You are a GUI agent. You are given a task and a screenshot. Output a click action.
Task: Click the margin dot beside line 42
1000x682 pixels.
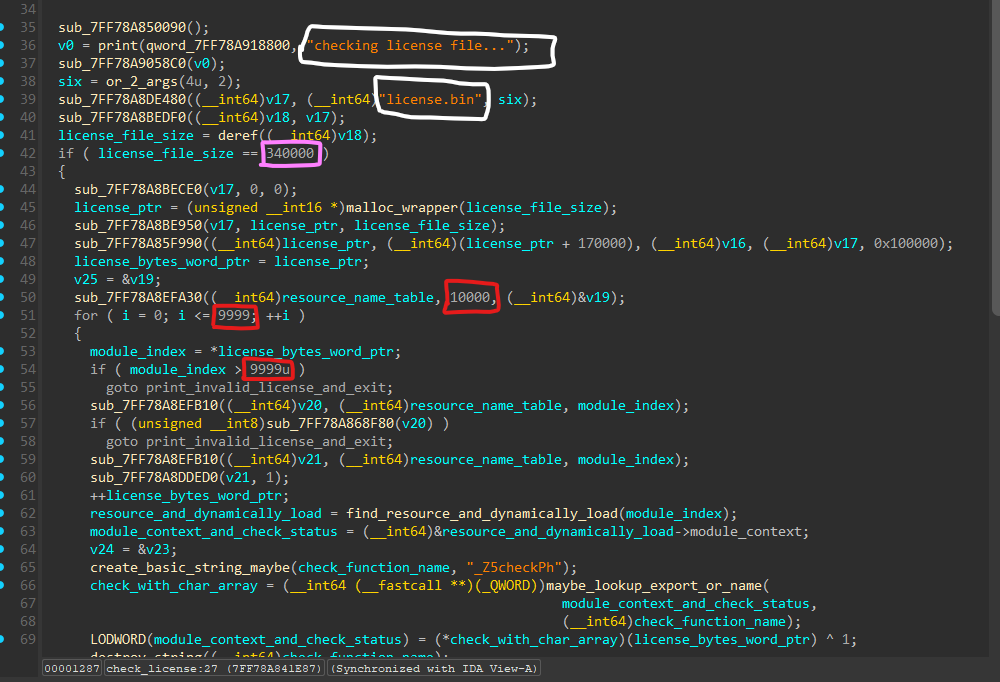pos(4,154)
